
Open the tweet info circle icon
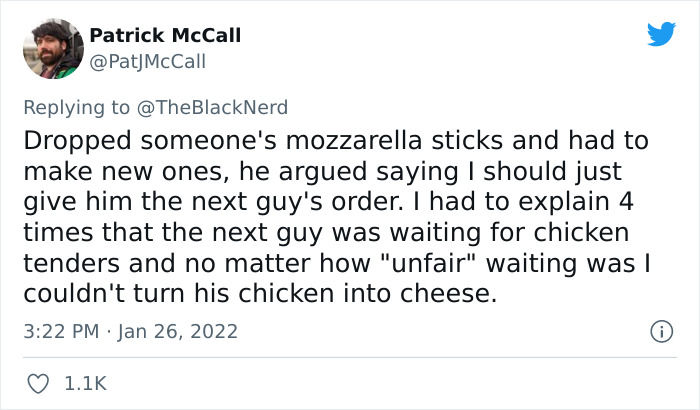658,330
